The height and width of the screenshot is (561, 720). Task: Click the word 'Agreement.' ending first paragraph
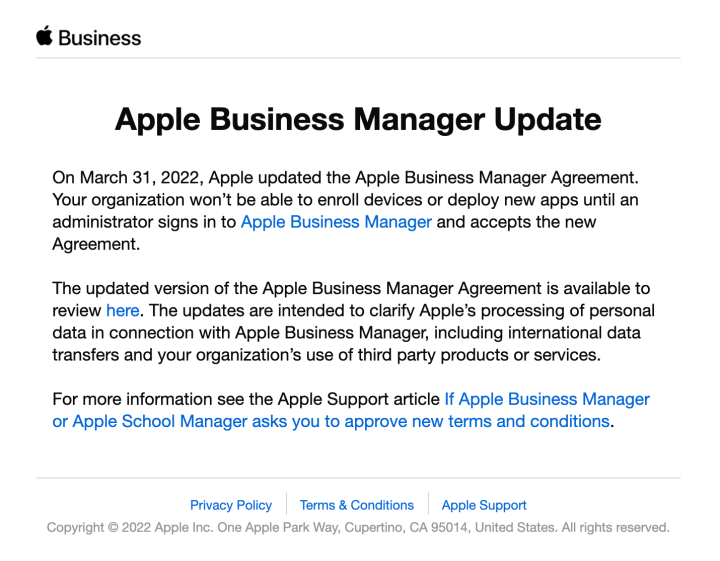tap(96, 244)
